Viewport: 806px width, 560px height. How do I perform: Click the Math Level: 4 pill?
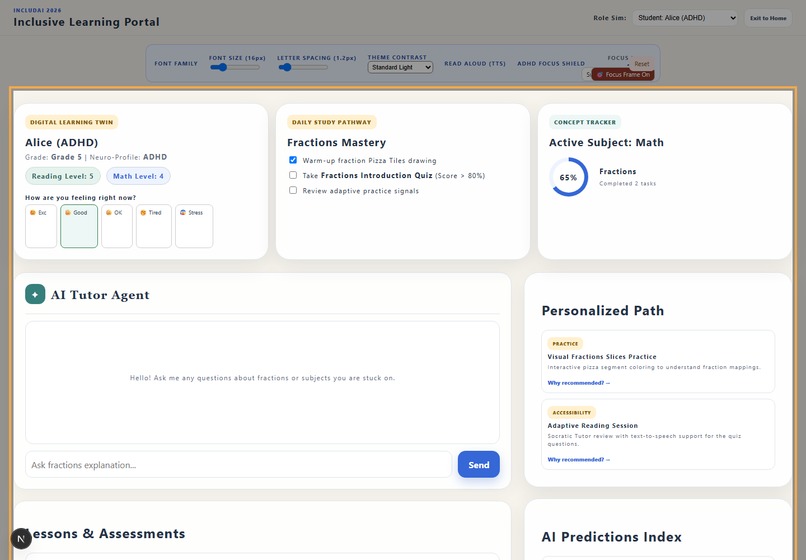click(138, 176)
